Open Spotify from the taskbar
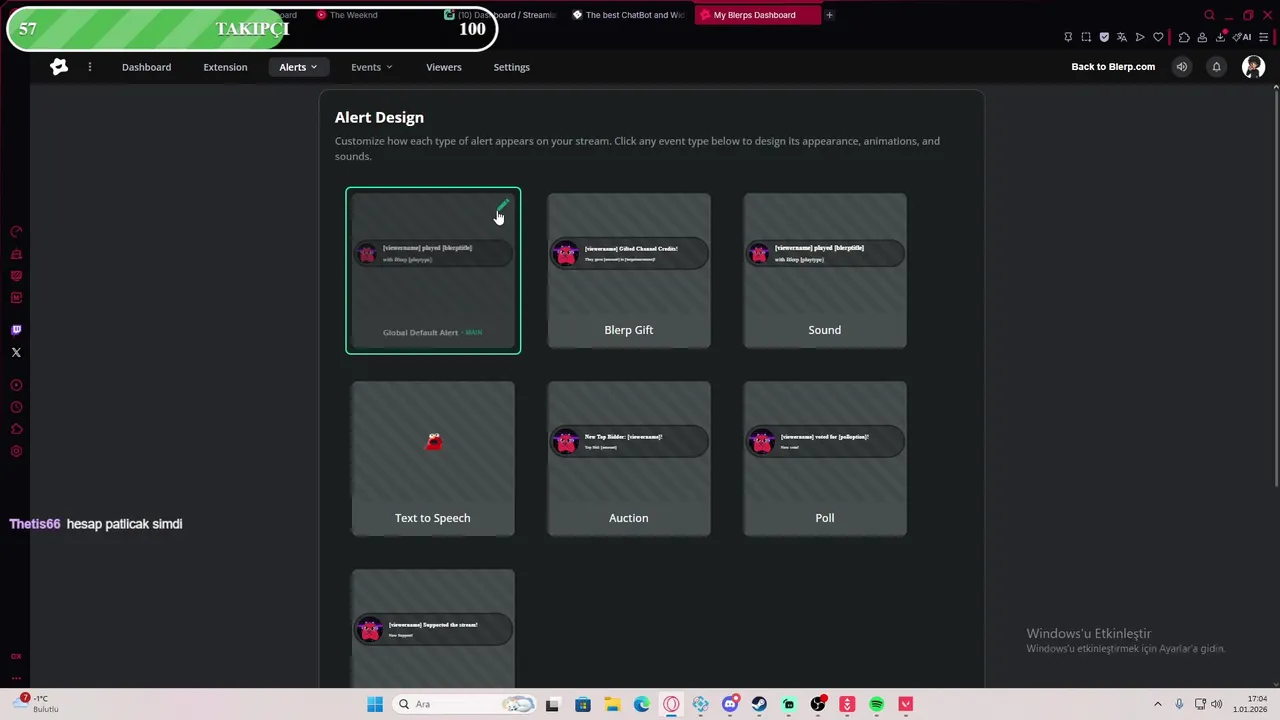Image resolution: width=1280 pixels, height=720 pixels. (876, 704)
